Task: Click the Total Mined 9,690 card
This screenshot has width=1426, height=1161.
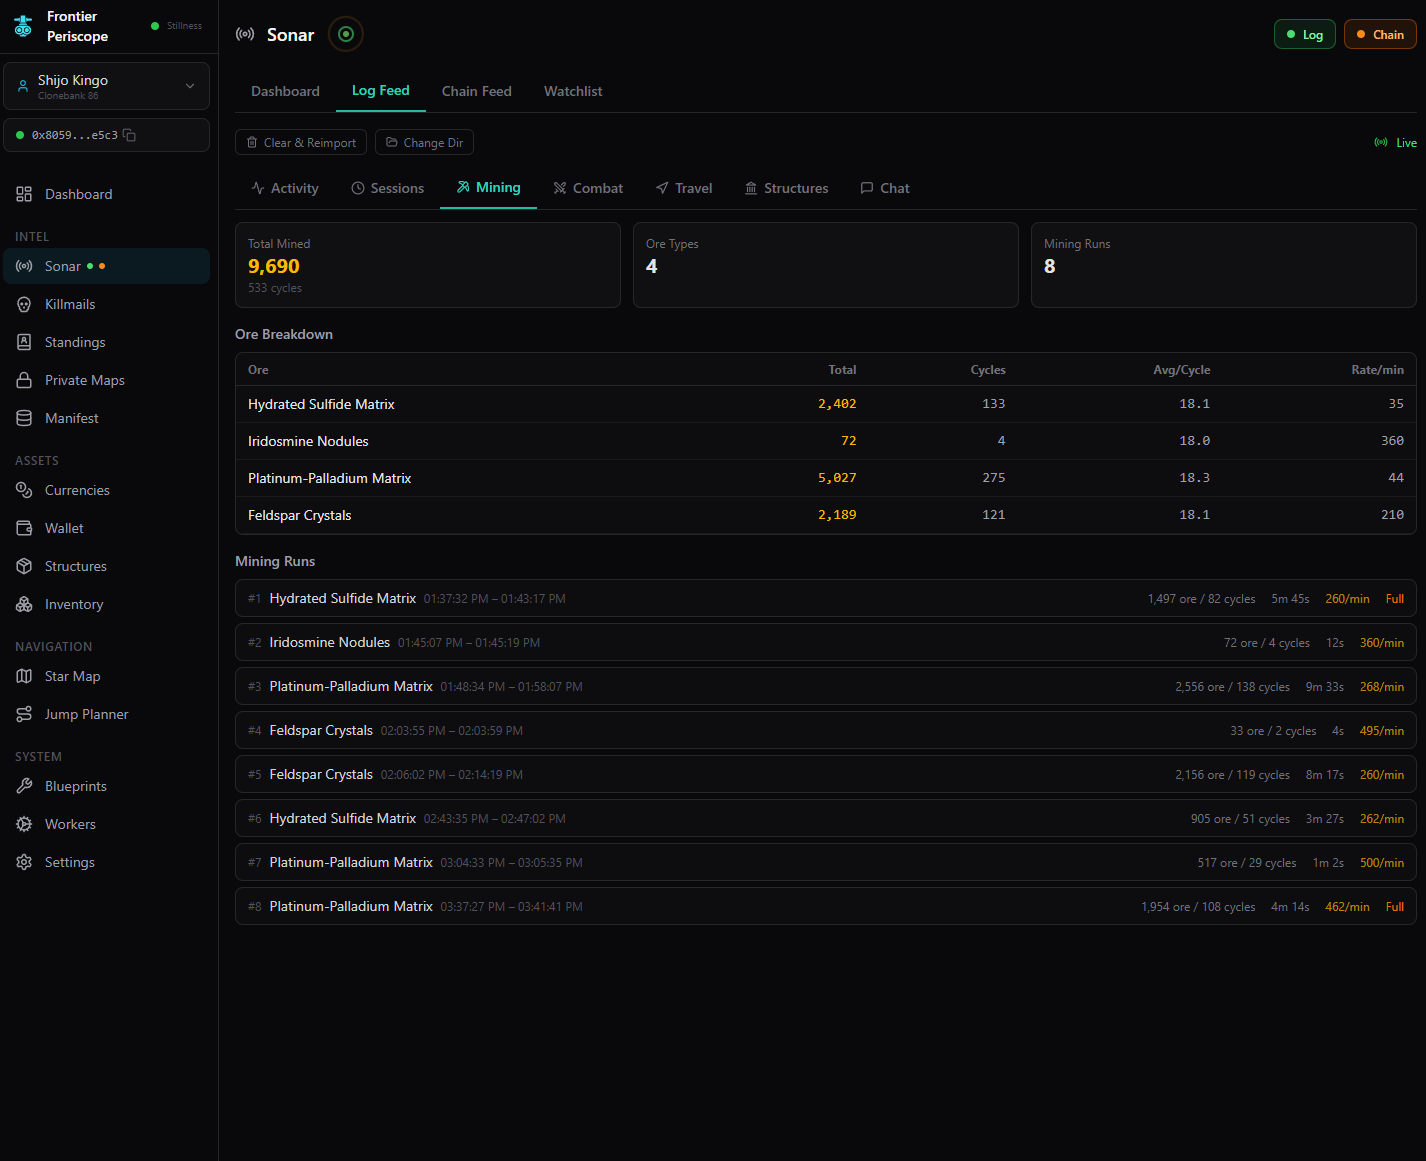Action: point(428,265)
